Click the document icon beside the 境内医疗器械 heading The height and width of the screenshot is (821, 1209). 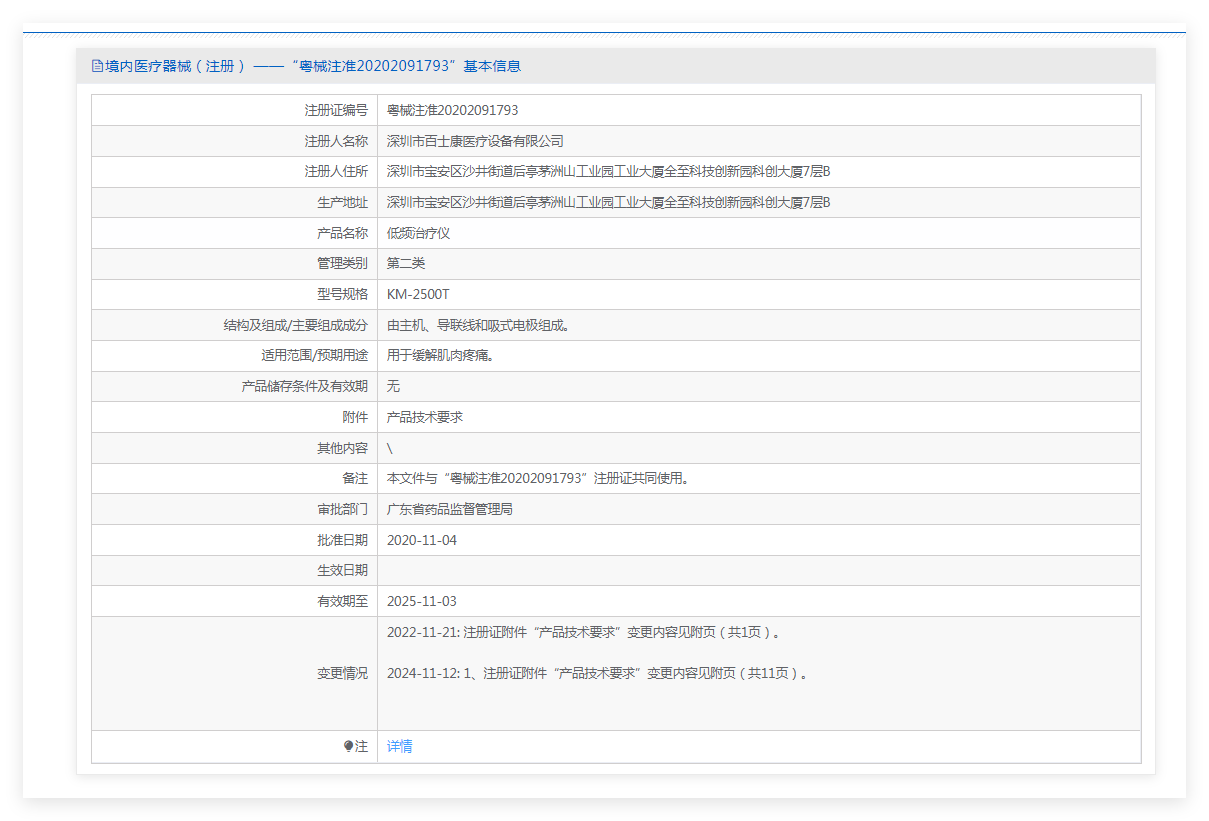tap(97, 66)
